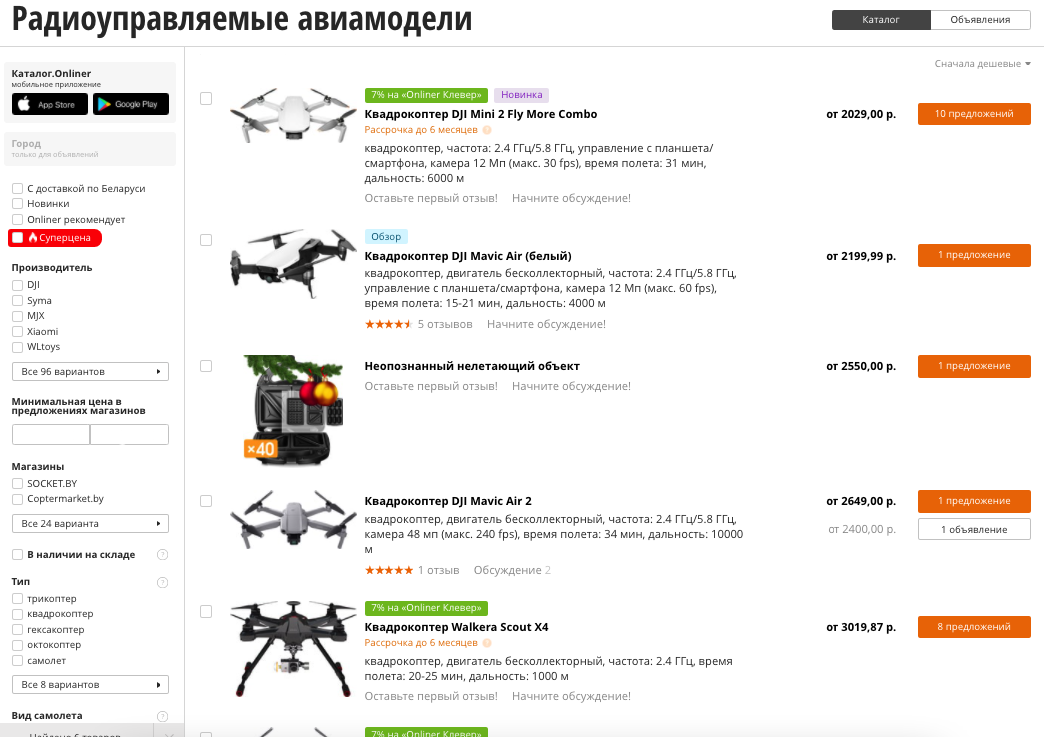Click the minimum price input field

(x=51, y=434)
